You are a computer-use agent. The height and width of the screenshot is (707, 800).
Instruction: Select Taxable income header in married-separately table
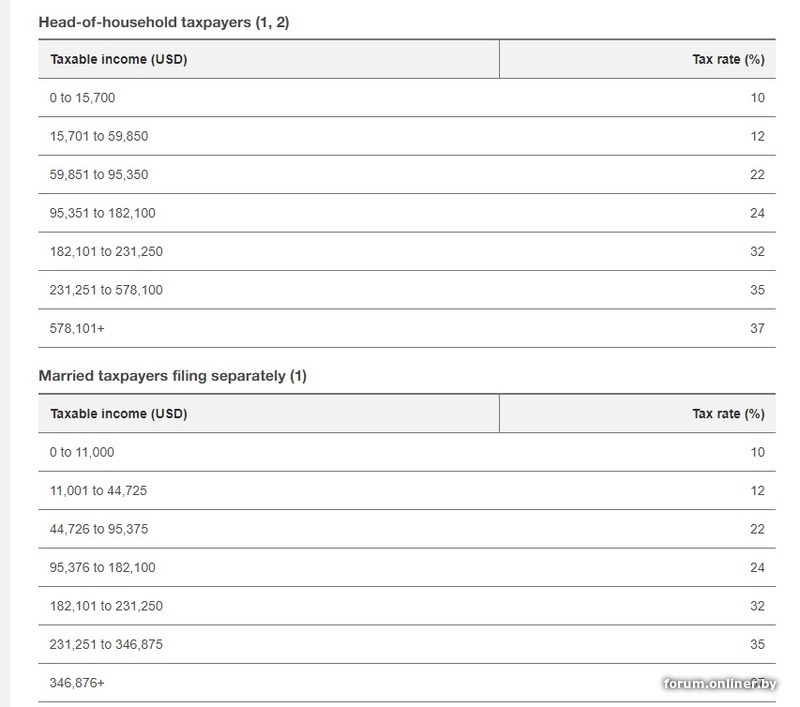[119, 413]
